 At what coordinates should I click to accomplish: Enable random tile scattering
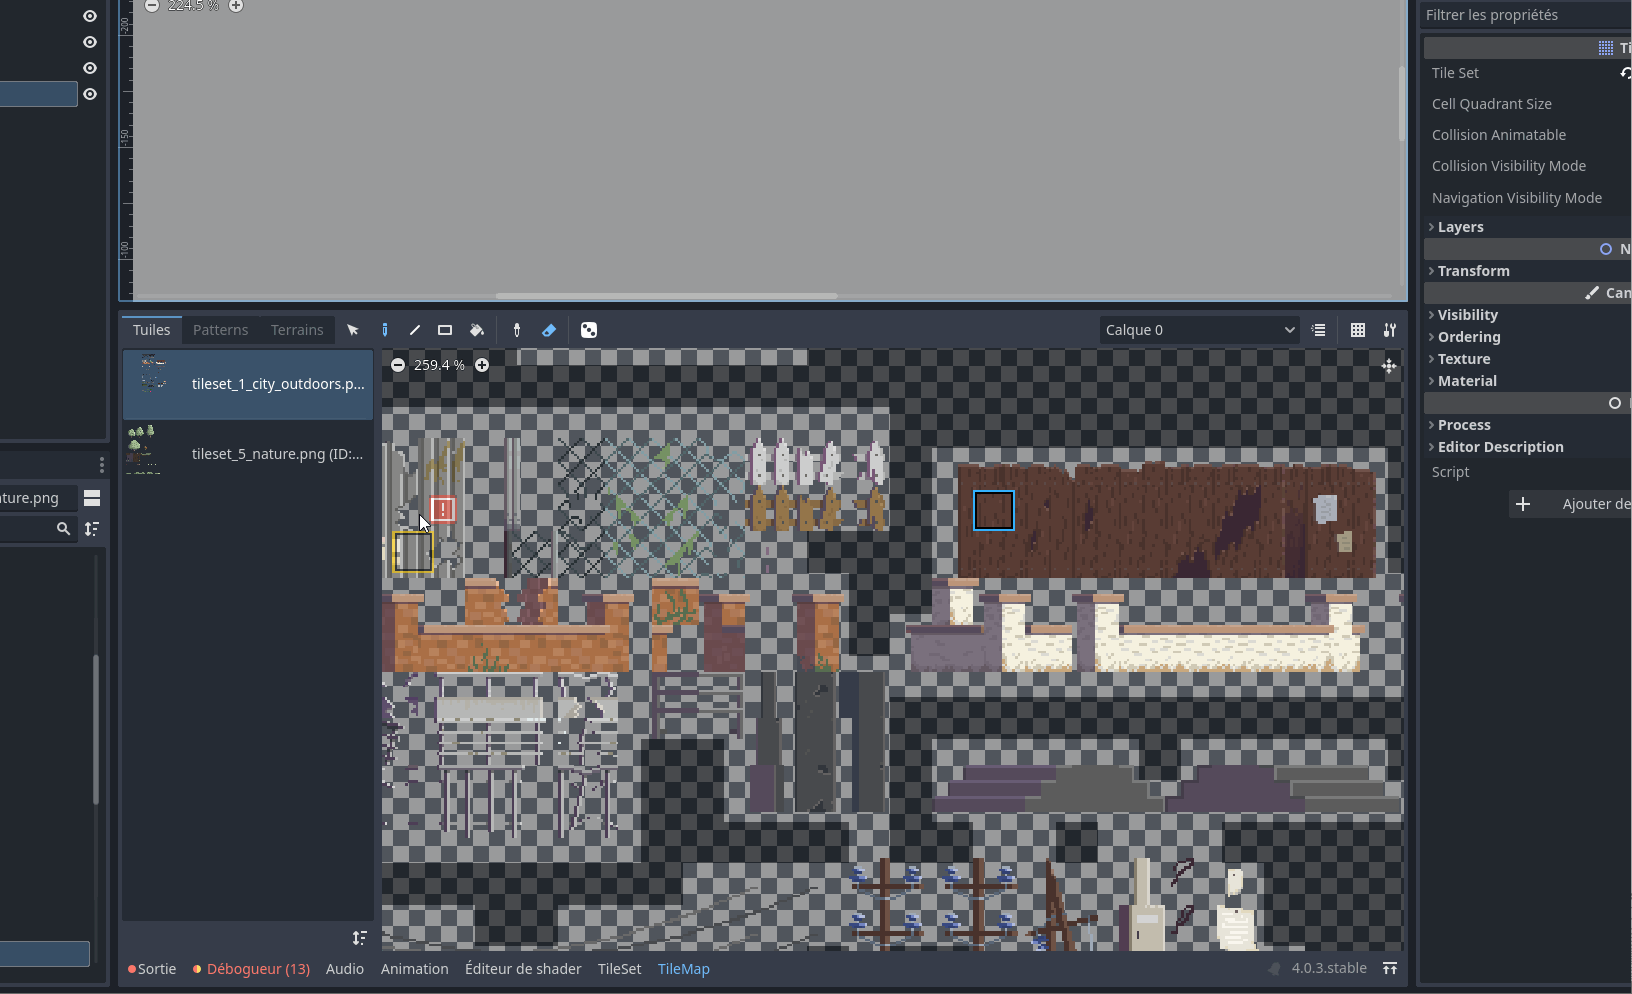pyautogui.click(x=589, y=330)
